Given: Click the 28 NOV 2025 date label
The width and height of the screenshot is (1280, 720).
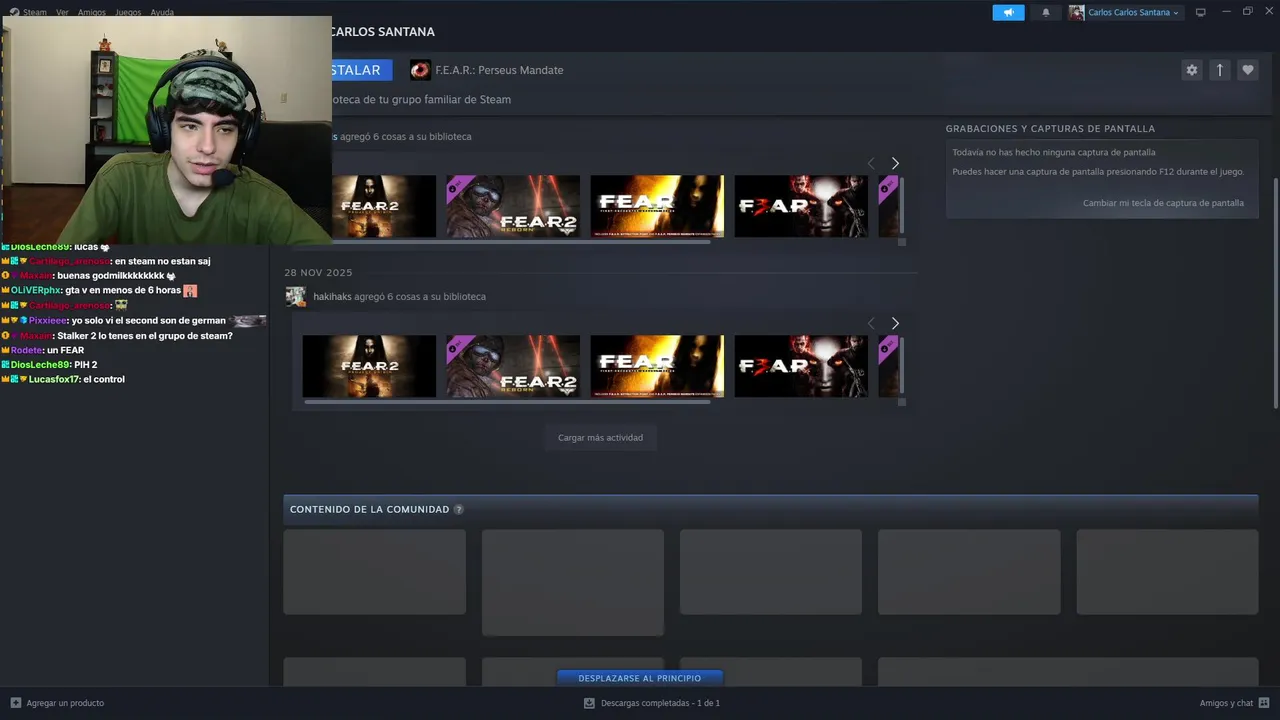Looking at the screenshot, I should point(318,273).
